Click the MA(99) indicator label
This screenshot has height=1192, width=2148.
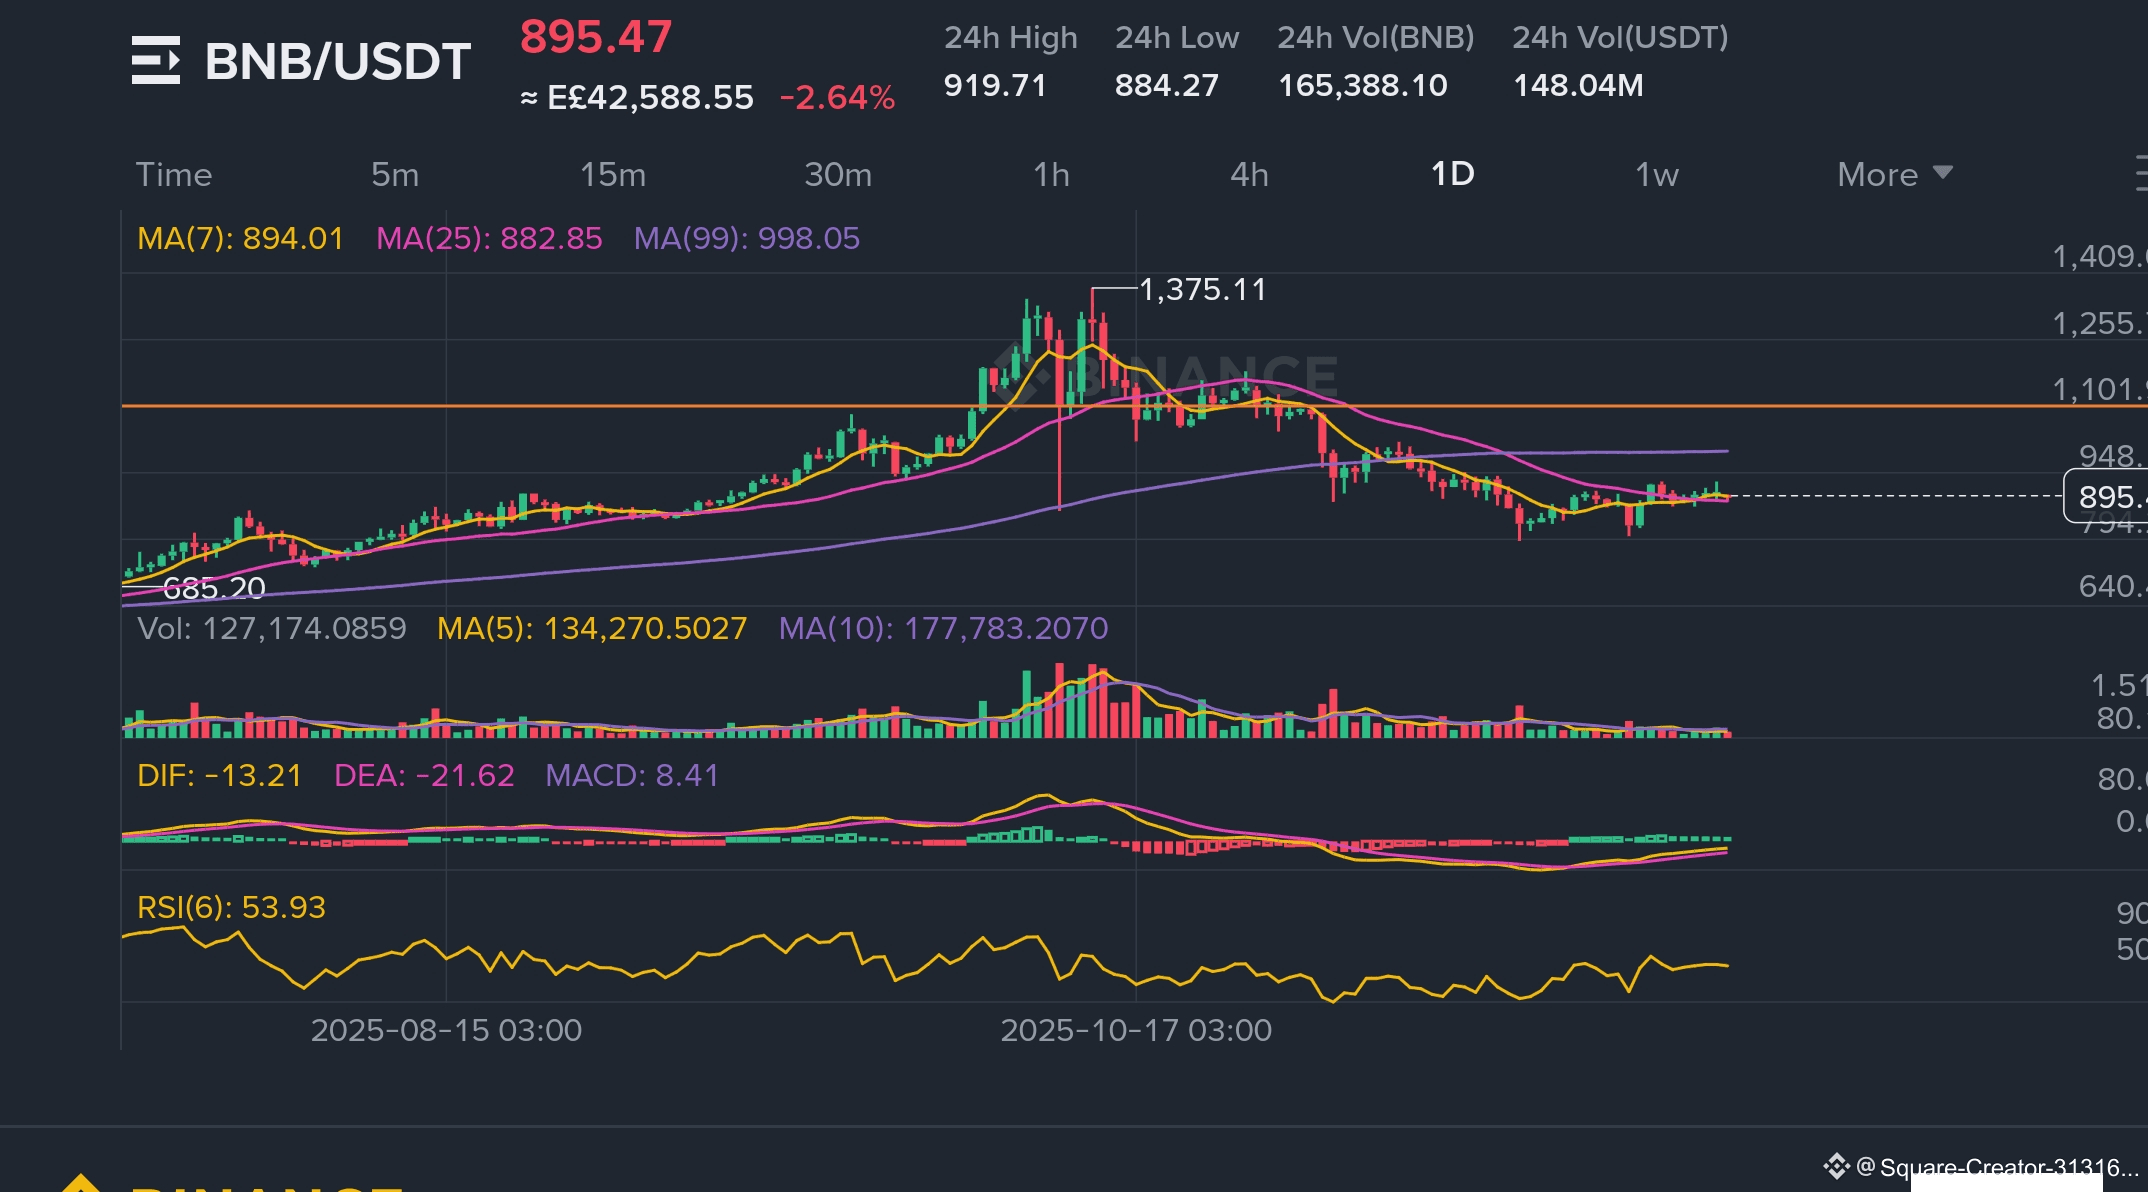(746, 238)
